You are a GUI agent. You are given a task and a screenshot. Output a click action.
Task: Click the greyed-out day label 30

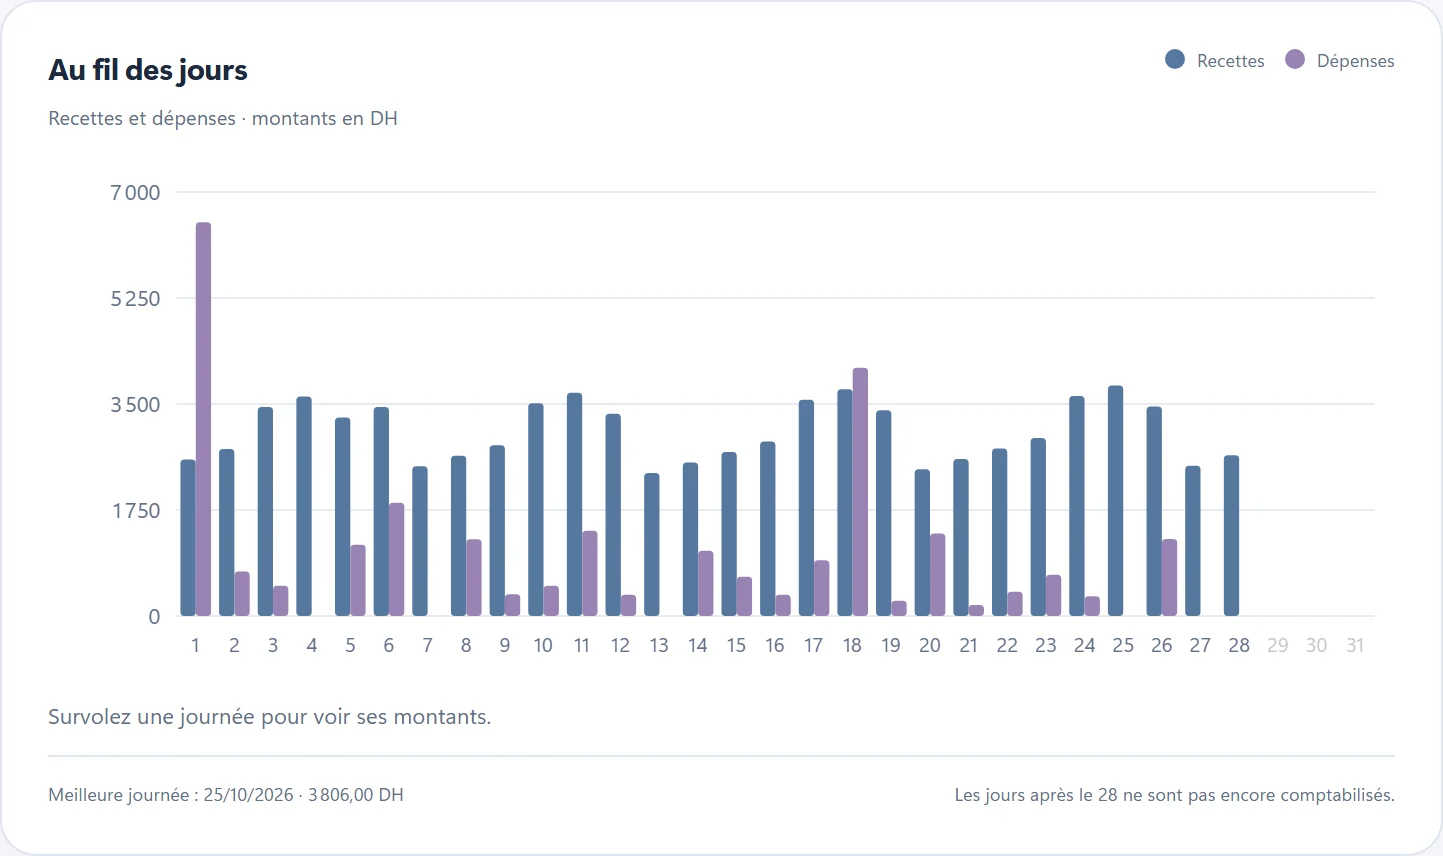1317,645
